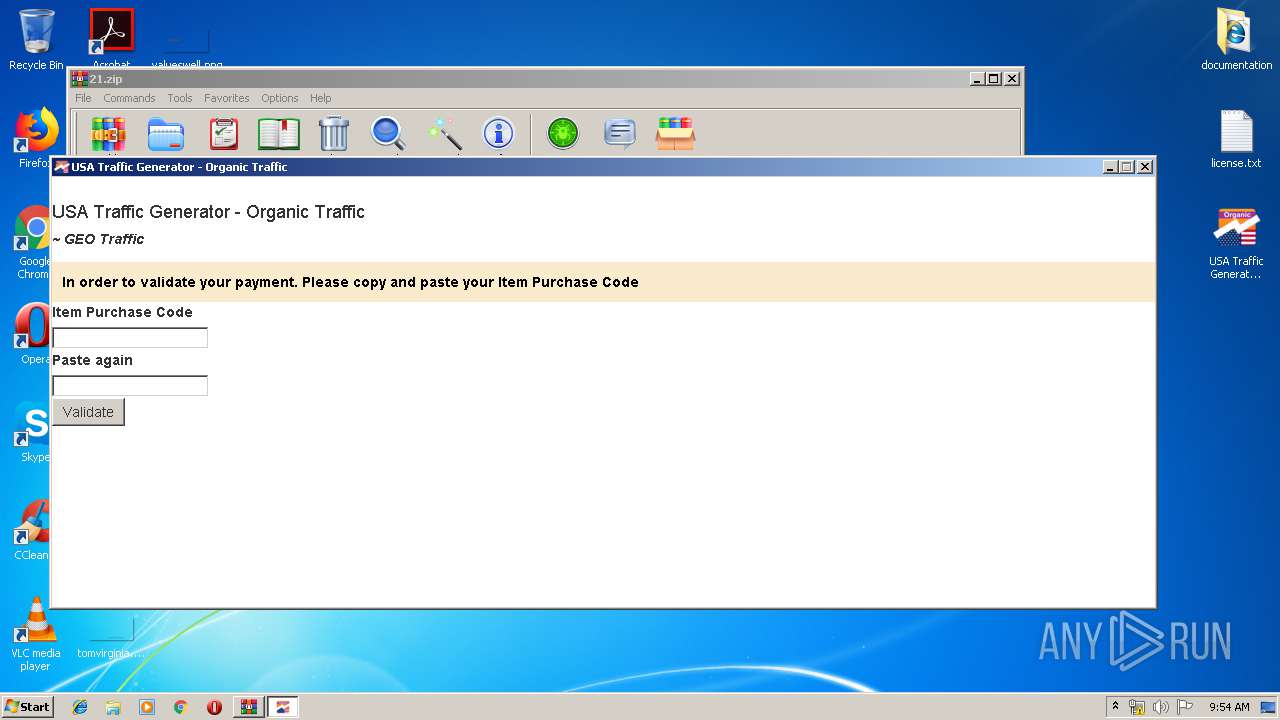Minimize the USA Traffic Generator window
This screenshot has height=720, width=1280.
coord(1111,167)
